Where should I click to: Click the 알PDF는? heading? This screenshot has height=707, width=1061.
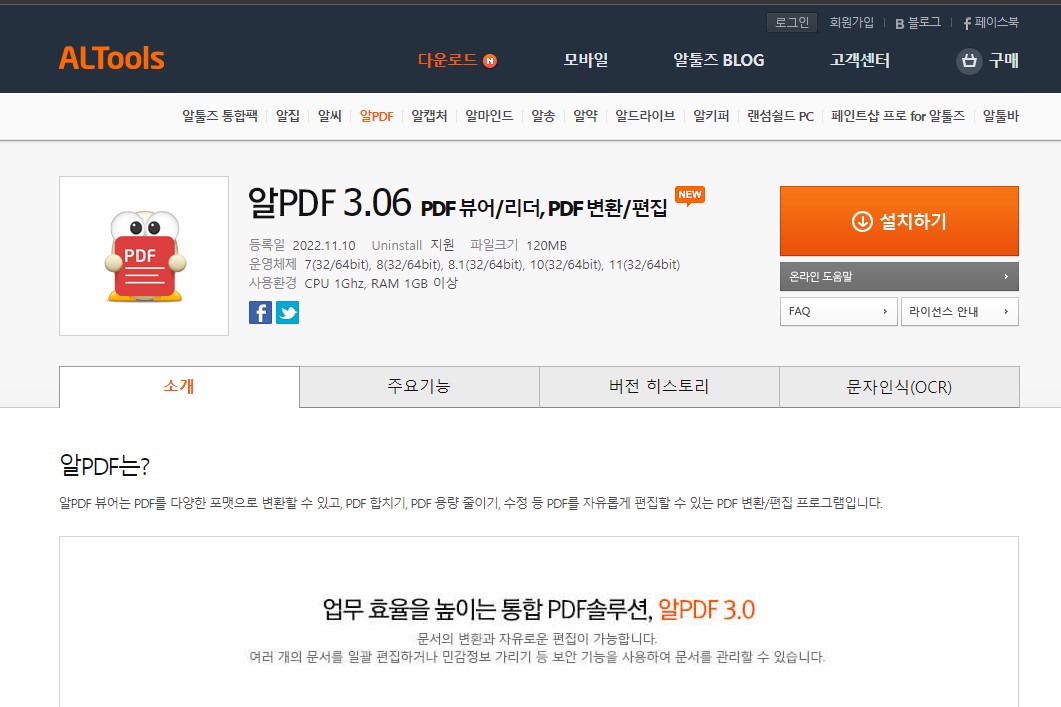pos(104,465)
